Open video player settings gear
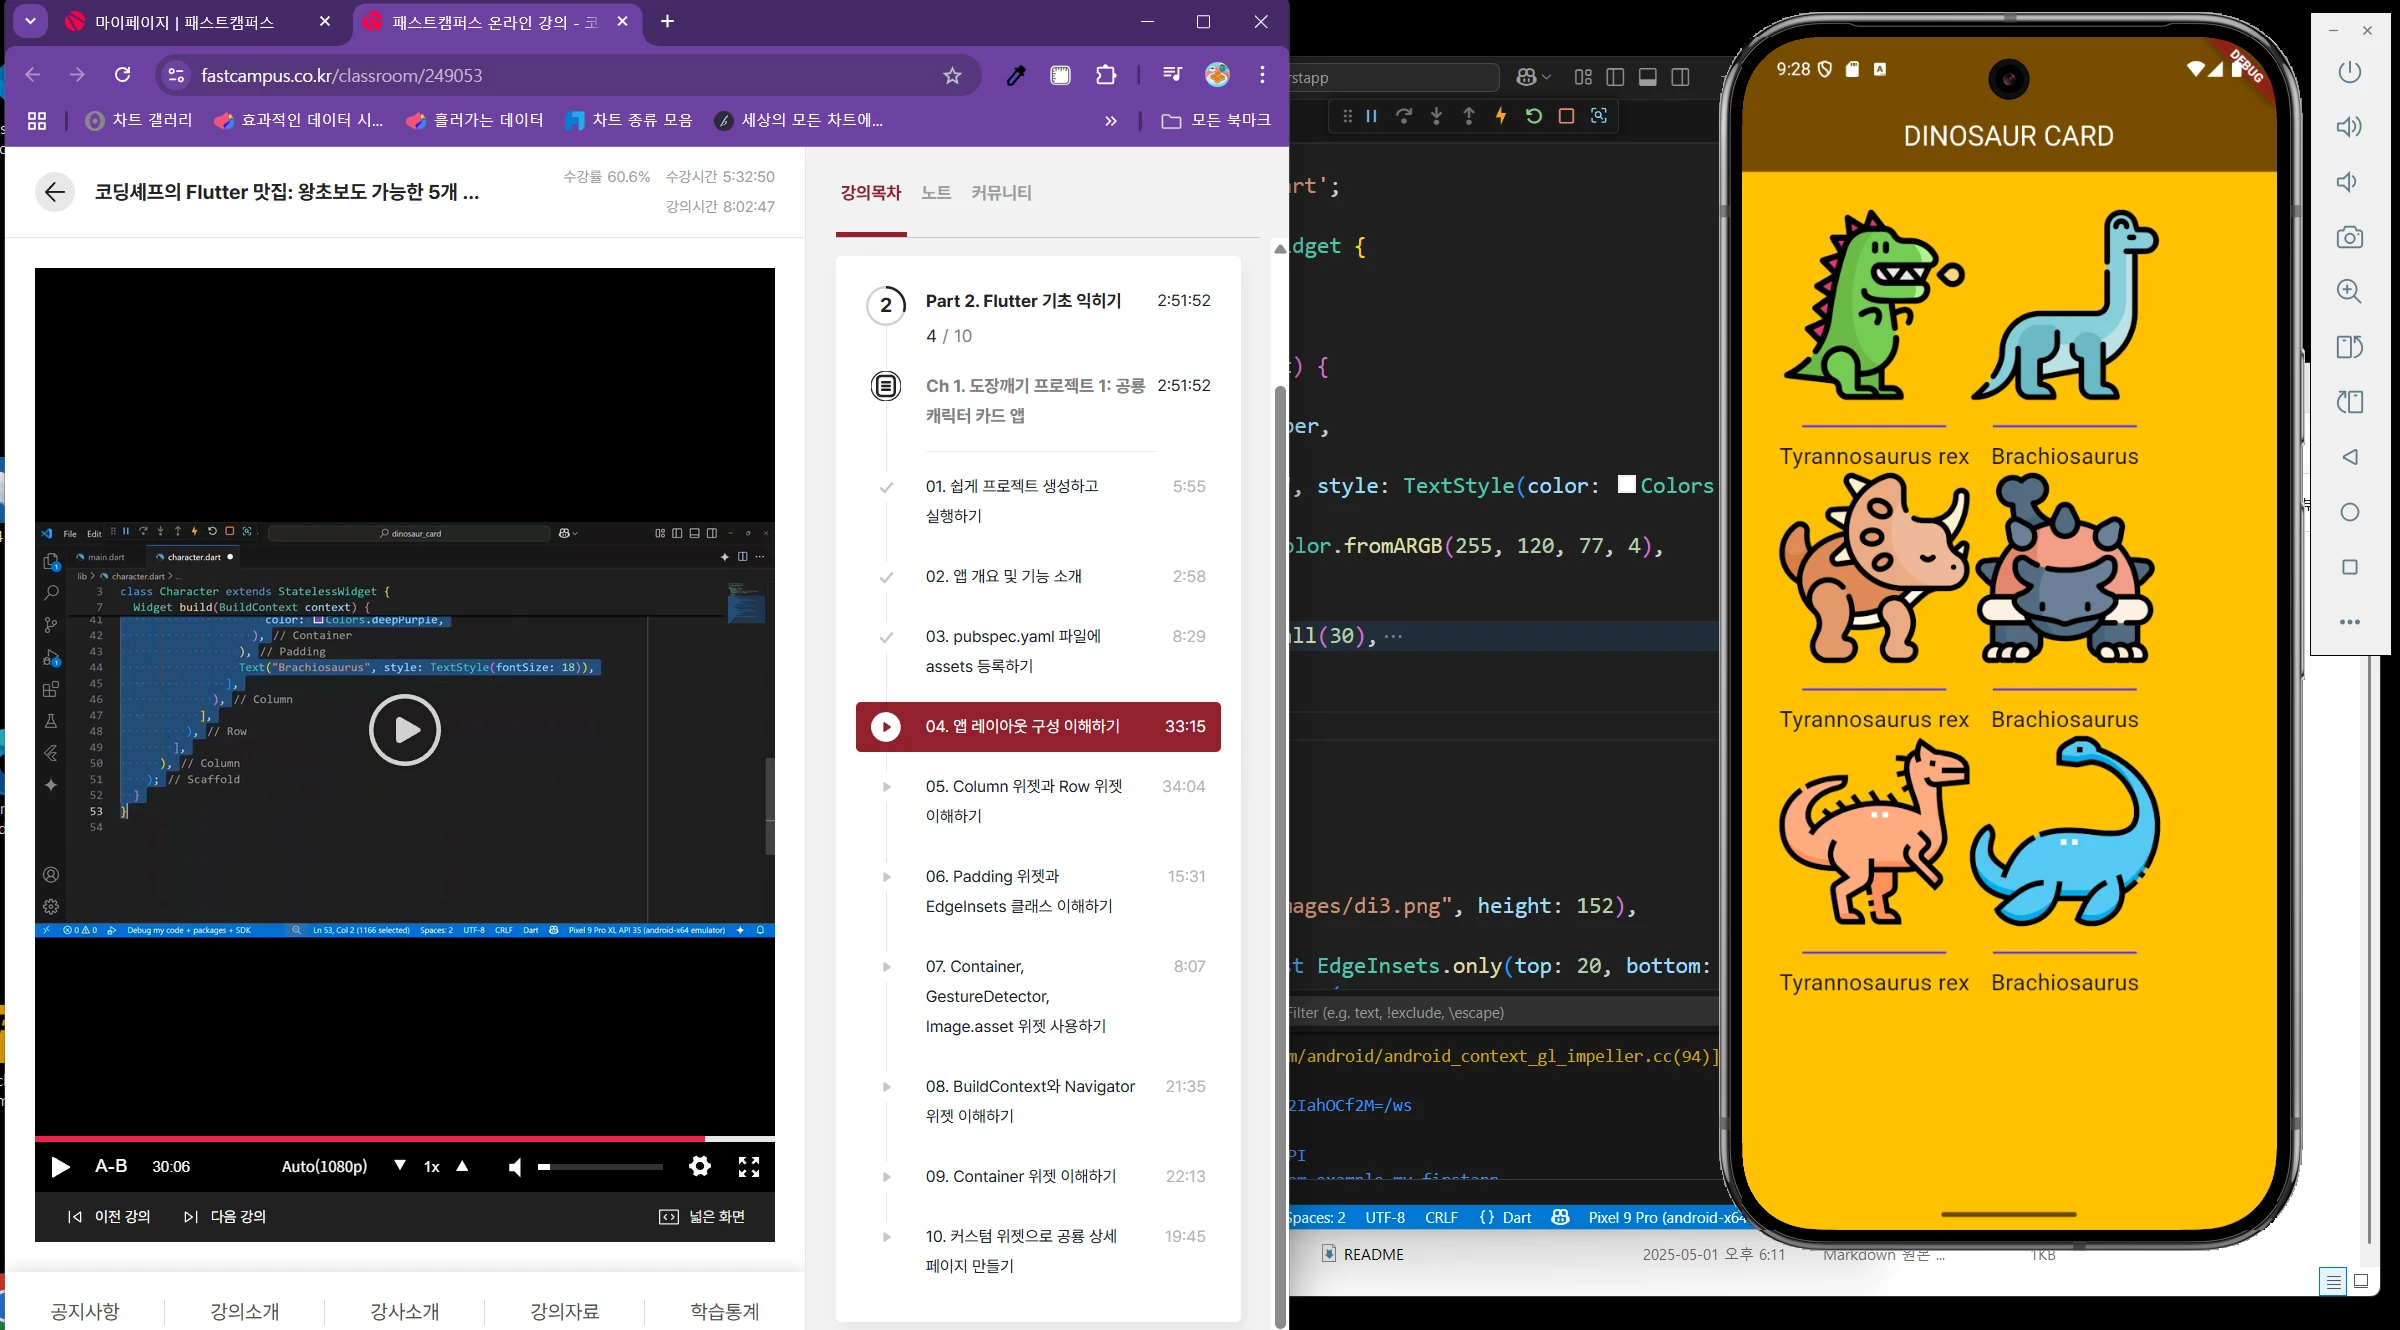 point(700,1166)
